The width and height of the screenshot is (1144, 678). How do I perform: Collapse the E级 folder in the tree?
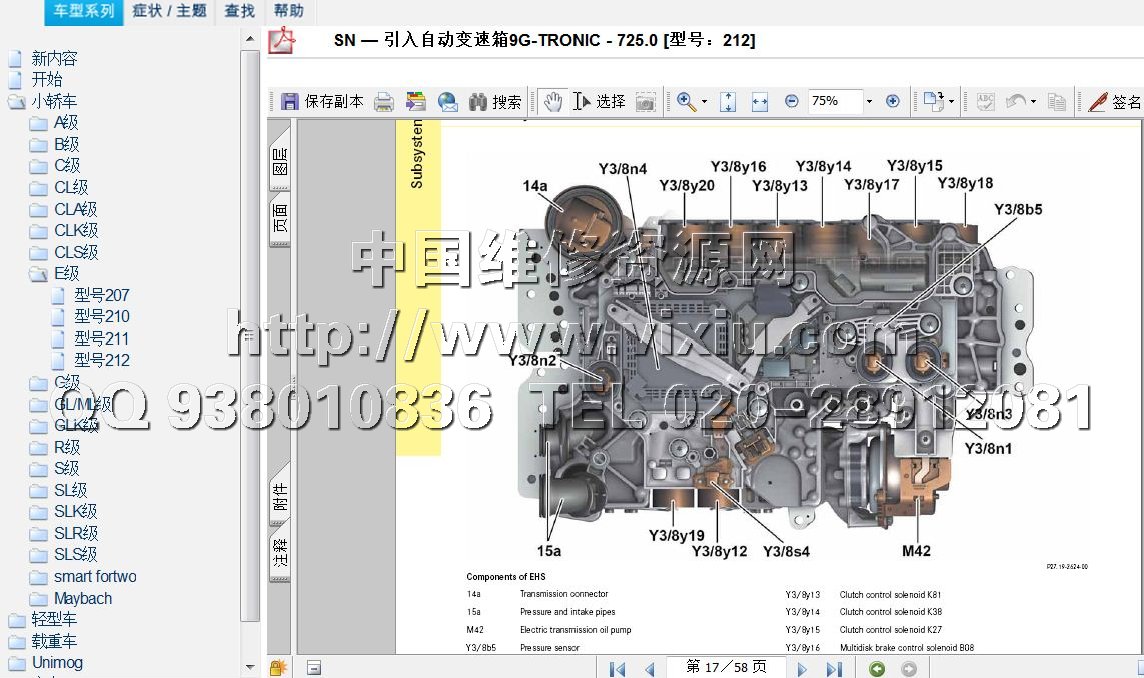(x=38, y=273)
